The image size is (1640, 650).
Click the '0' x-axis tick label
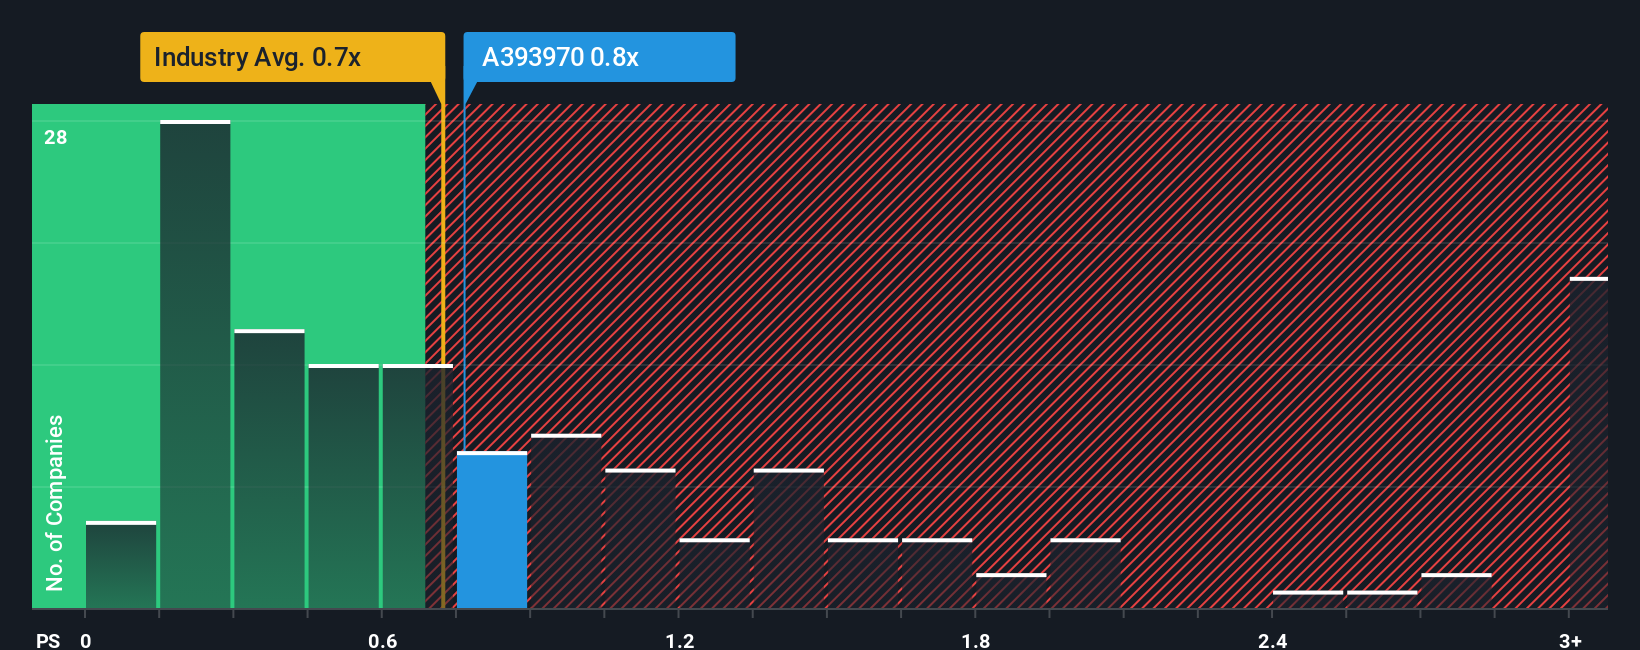86,640
